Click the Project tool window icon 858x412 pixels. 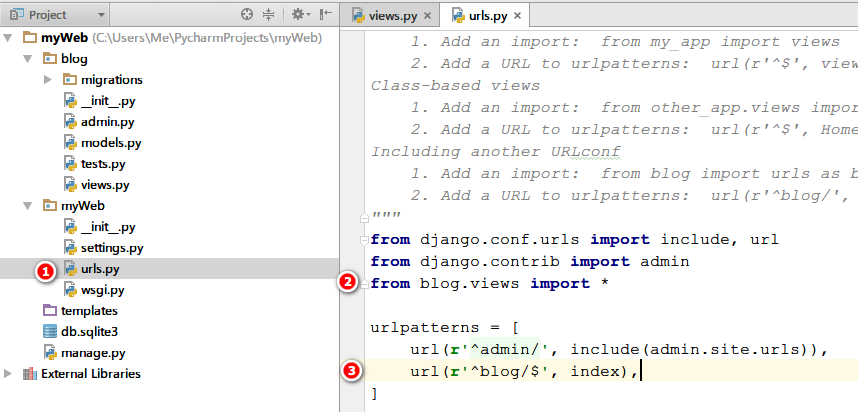pos(17,15)
